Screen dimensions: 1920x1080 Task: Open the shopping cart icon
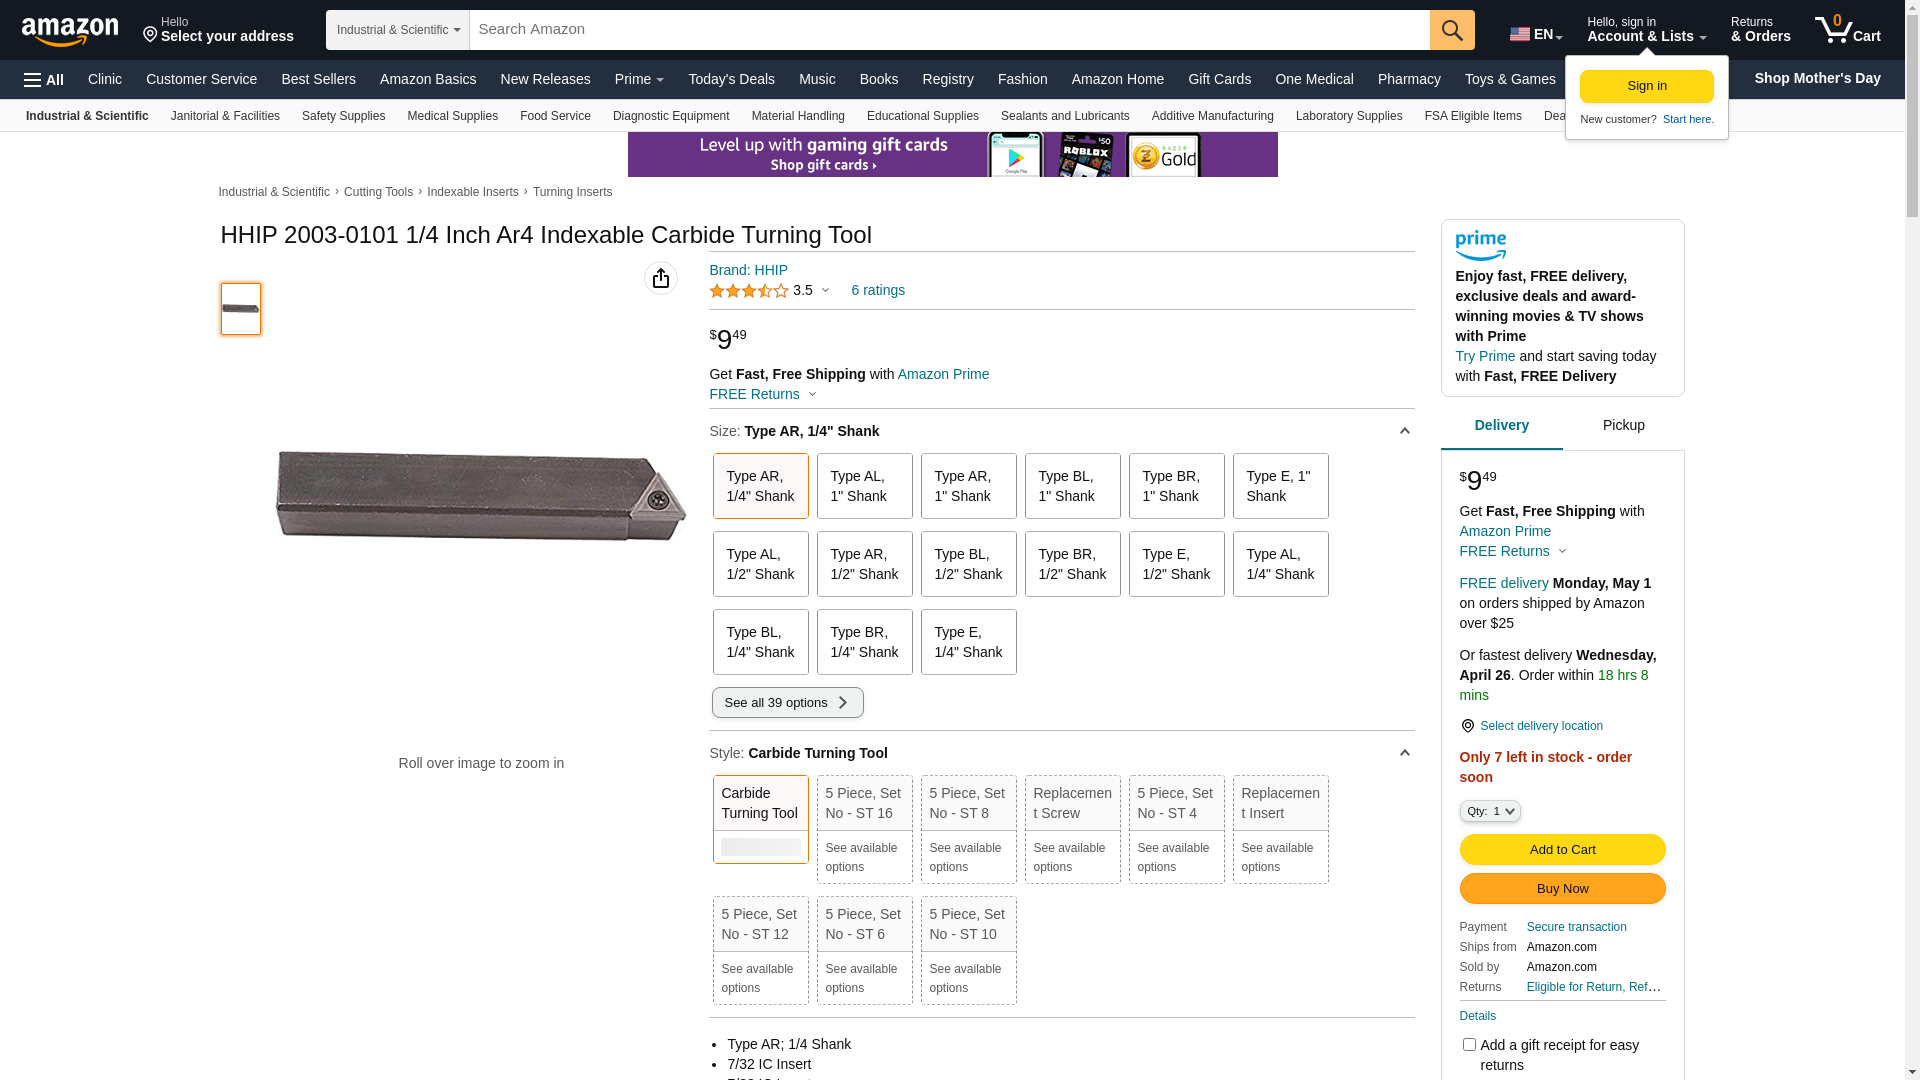pyautogui.click(x=1847, y=30)
